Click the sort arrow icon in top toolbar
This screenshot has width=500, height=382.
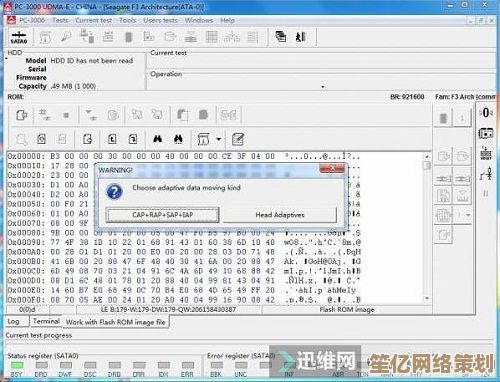(x=301, y=37)
